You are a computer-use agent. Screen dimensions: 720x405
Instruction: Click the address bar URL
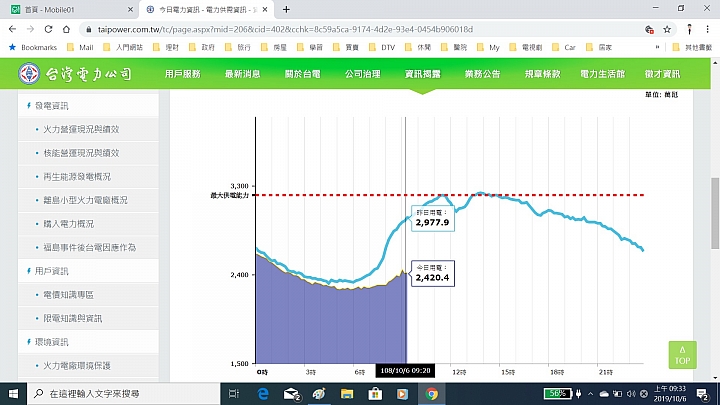coord(285,29)
